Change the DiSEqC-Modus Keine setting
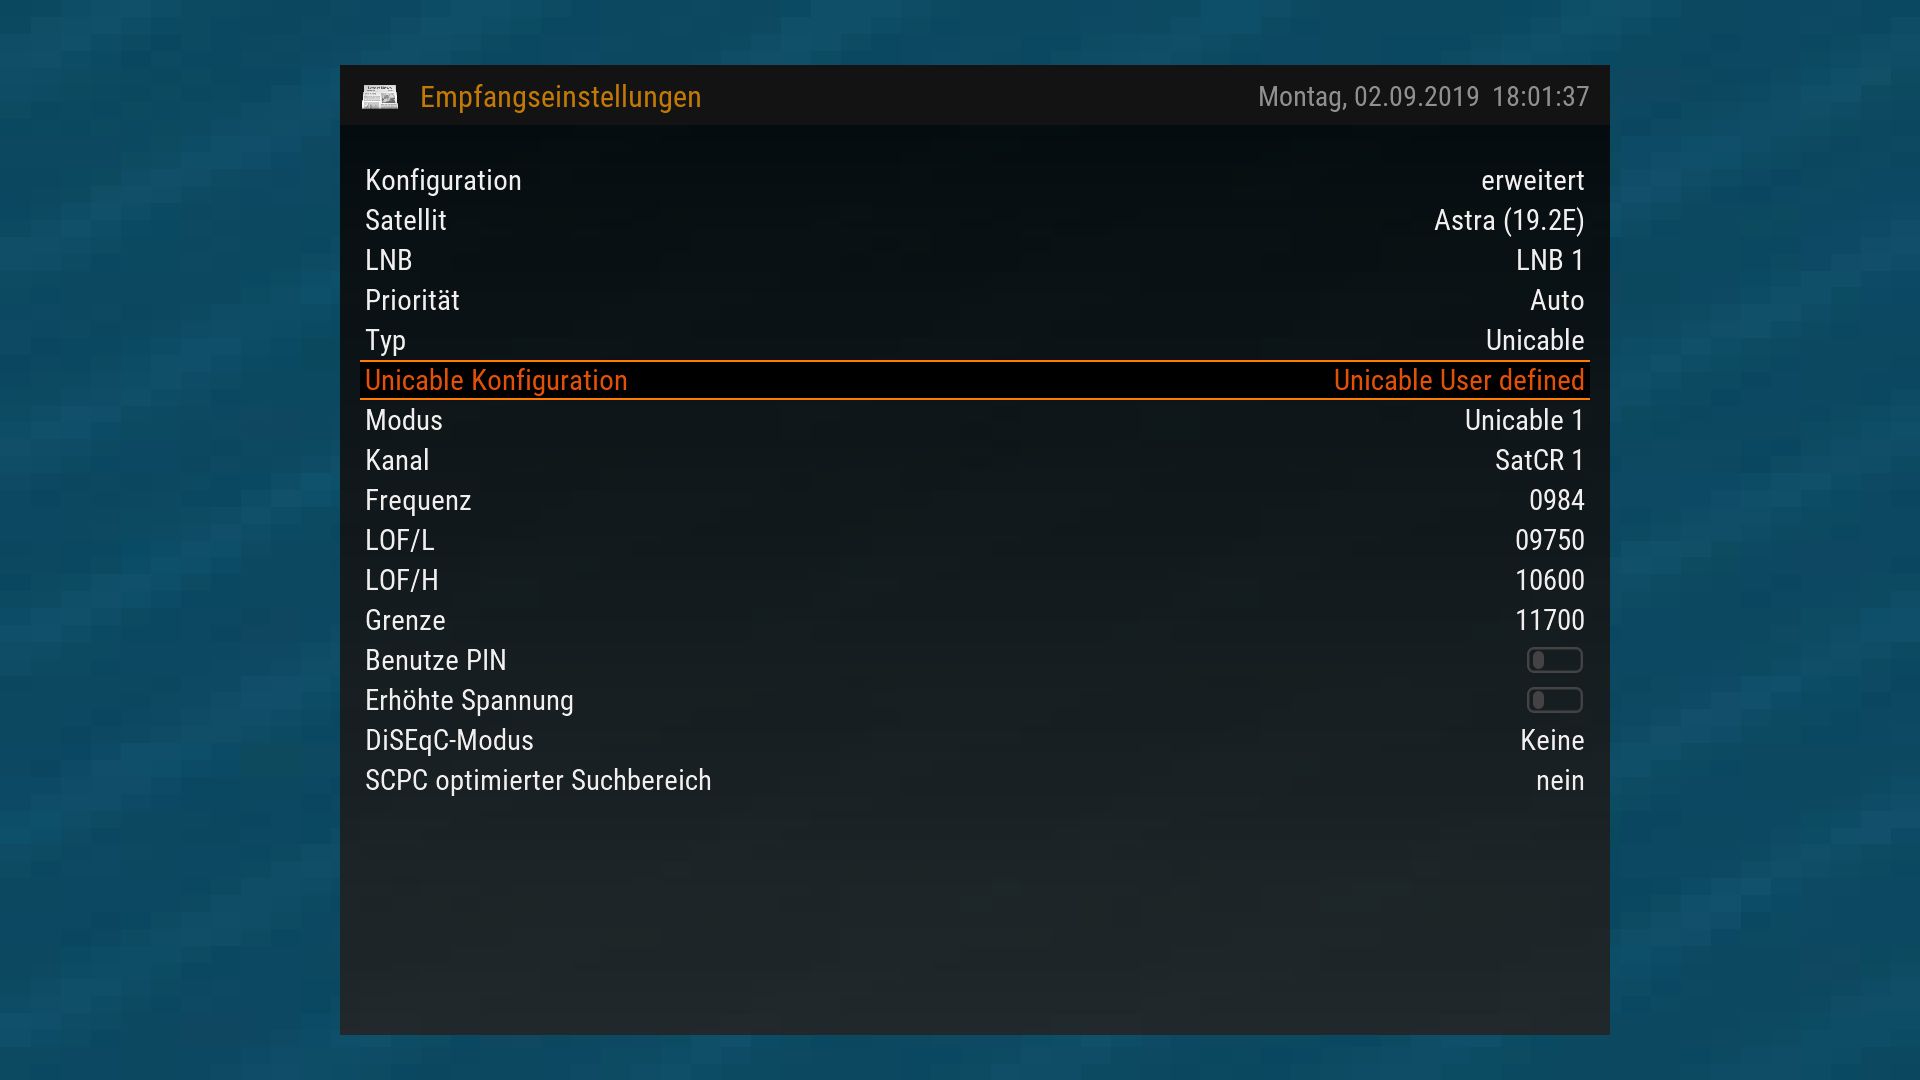 pos(1552,740)
